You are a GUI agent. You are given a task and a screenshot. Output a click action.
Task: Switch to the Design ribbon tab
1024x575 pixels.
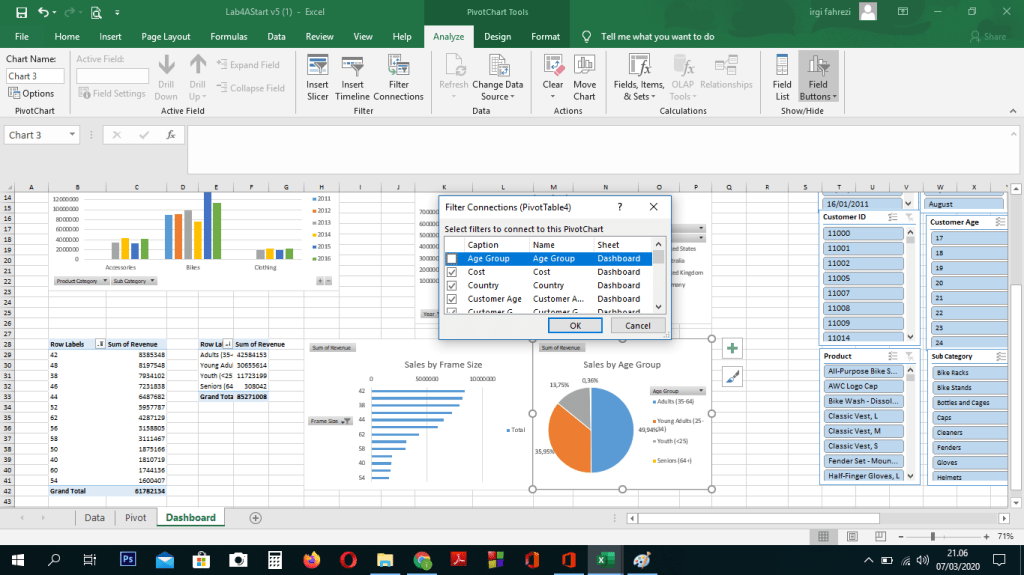tap(497, 36)
